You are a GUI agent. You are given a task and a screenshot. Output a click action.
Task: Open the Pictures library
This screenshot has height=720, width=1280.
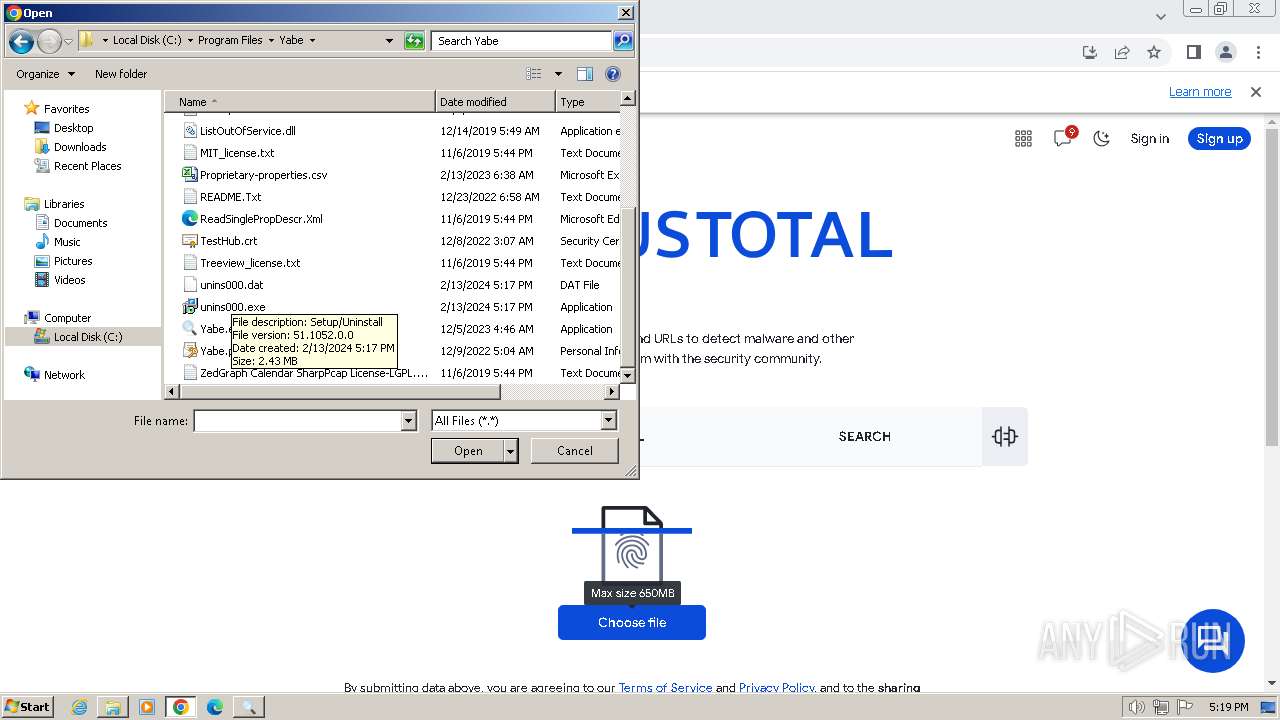(73, 261)
